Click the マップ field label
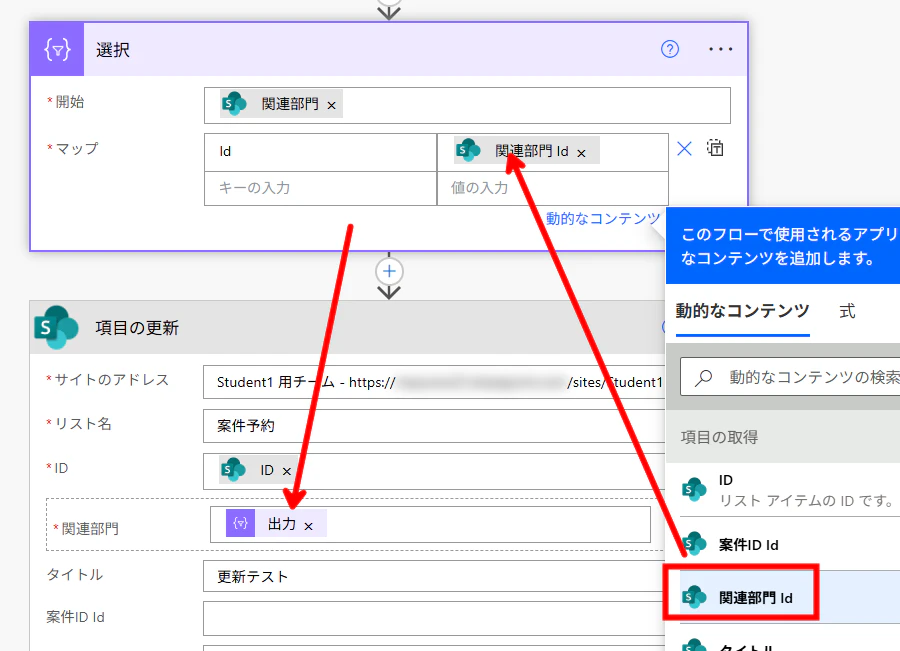Viewport: 900px width, 651px height. tap(76, 149)
